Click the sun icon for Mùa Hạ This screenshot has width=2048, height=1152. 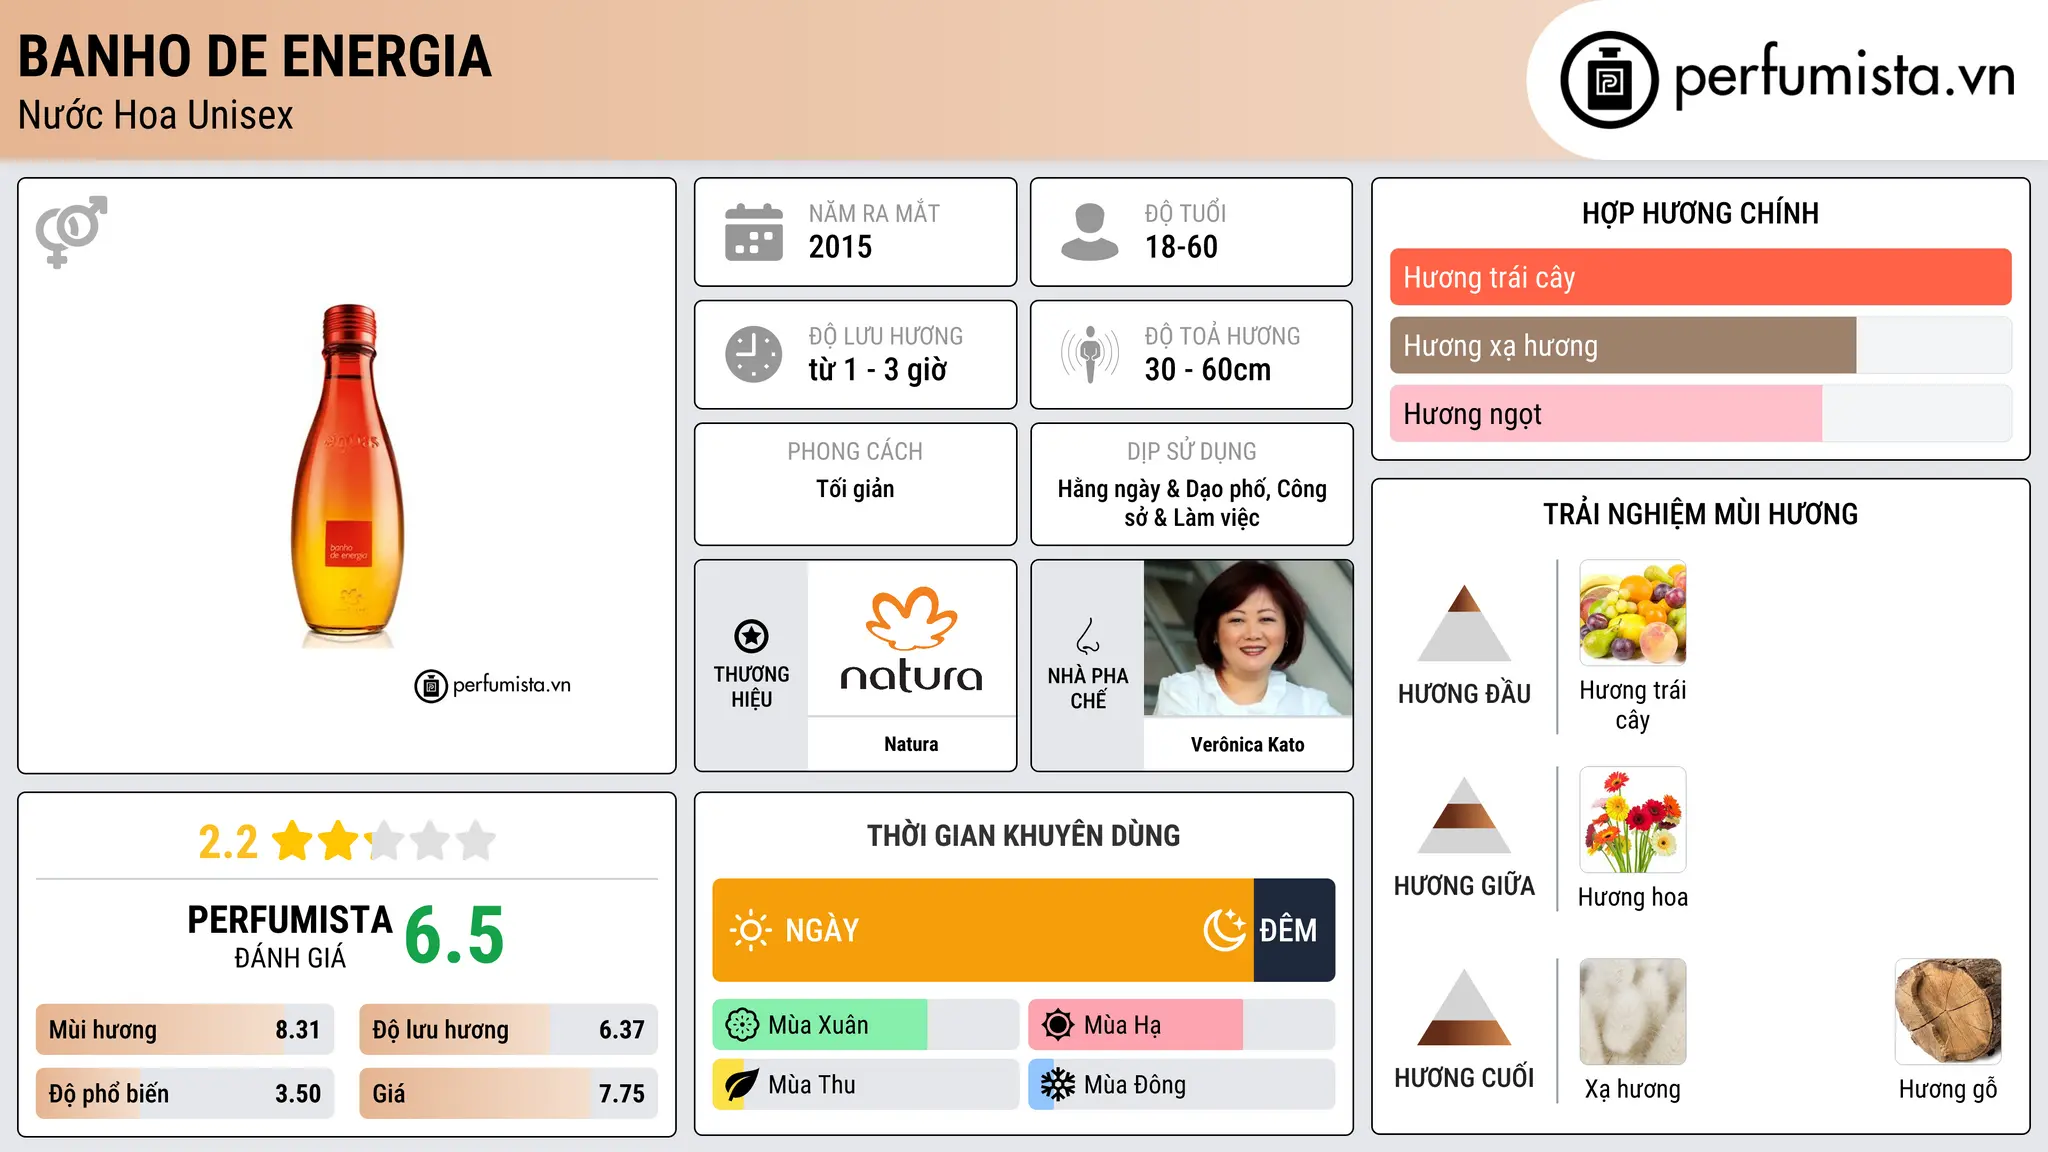pos(1057,1025)
